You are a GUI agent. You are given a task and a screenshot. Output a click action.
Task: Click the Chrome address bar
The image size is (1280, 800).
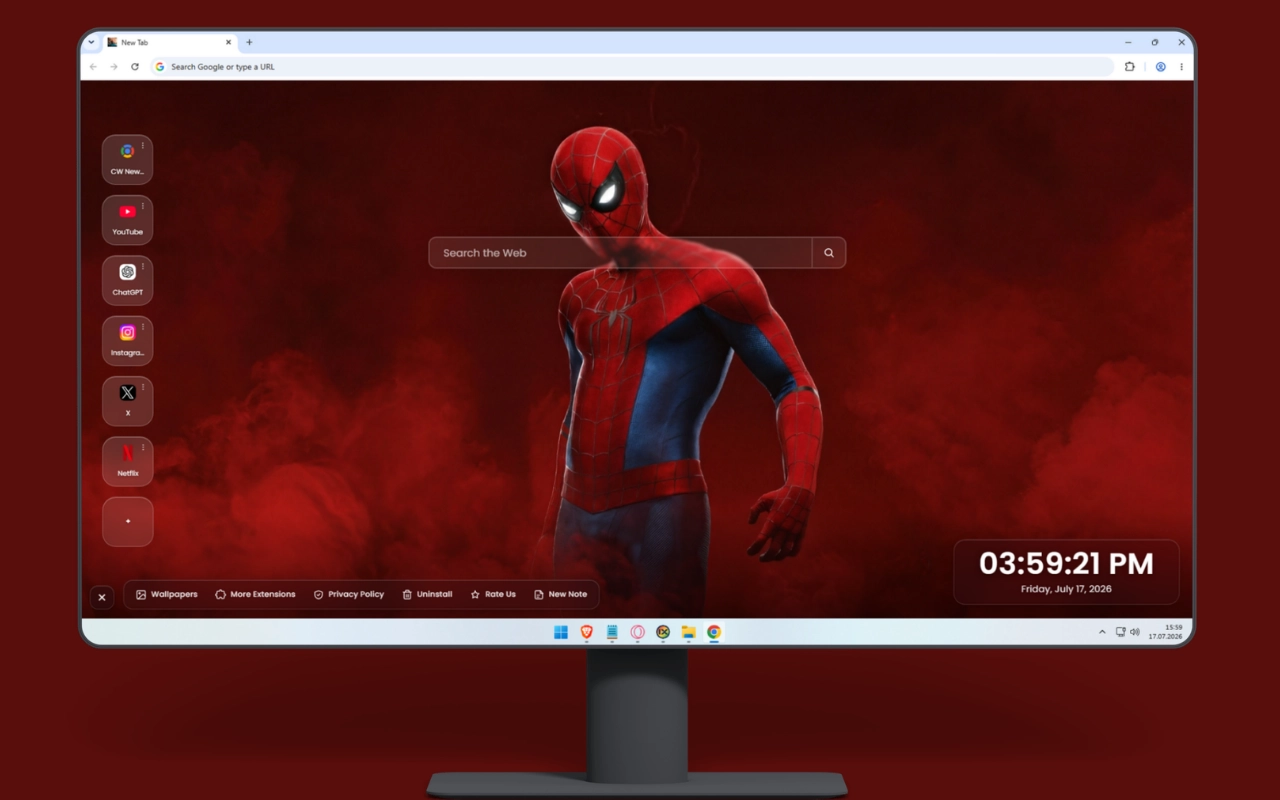click(632, 67)
